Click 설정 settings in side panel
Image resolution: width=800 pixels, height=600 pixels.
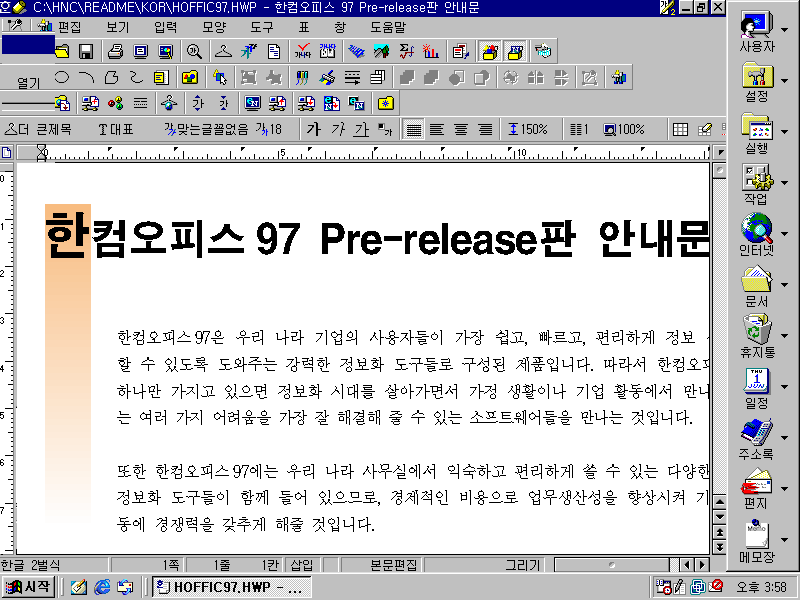(757, 81)
